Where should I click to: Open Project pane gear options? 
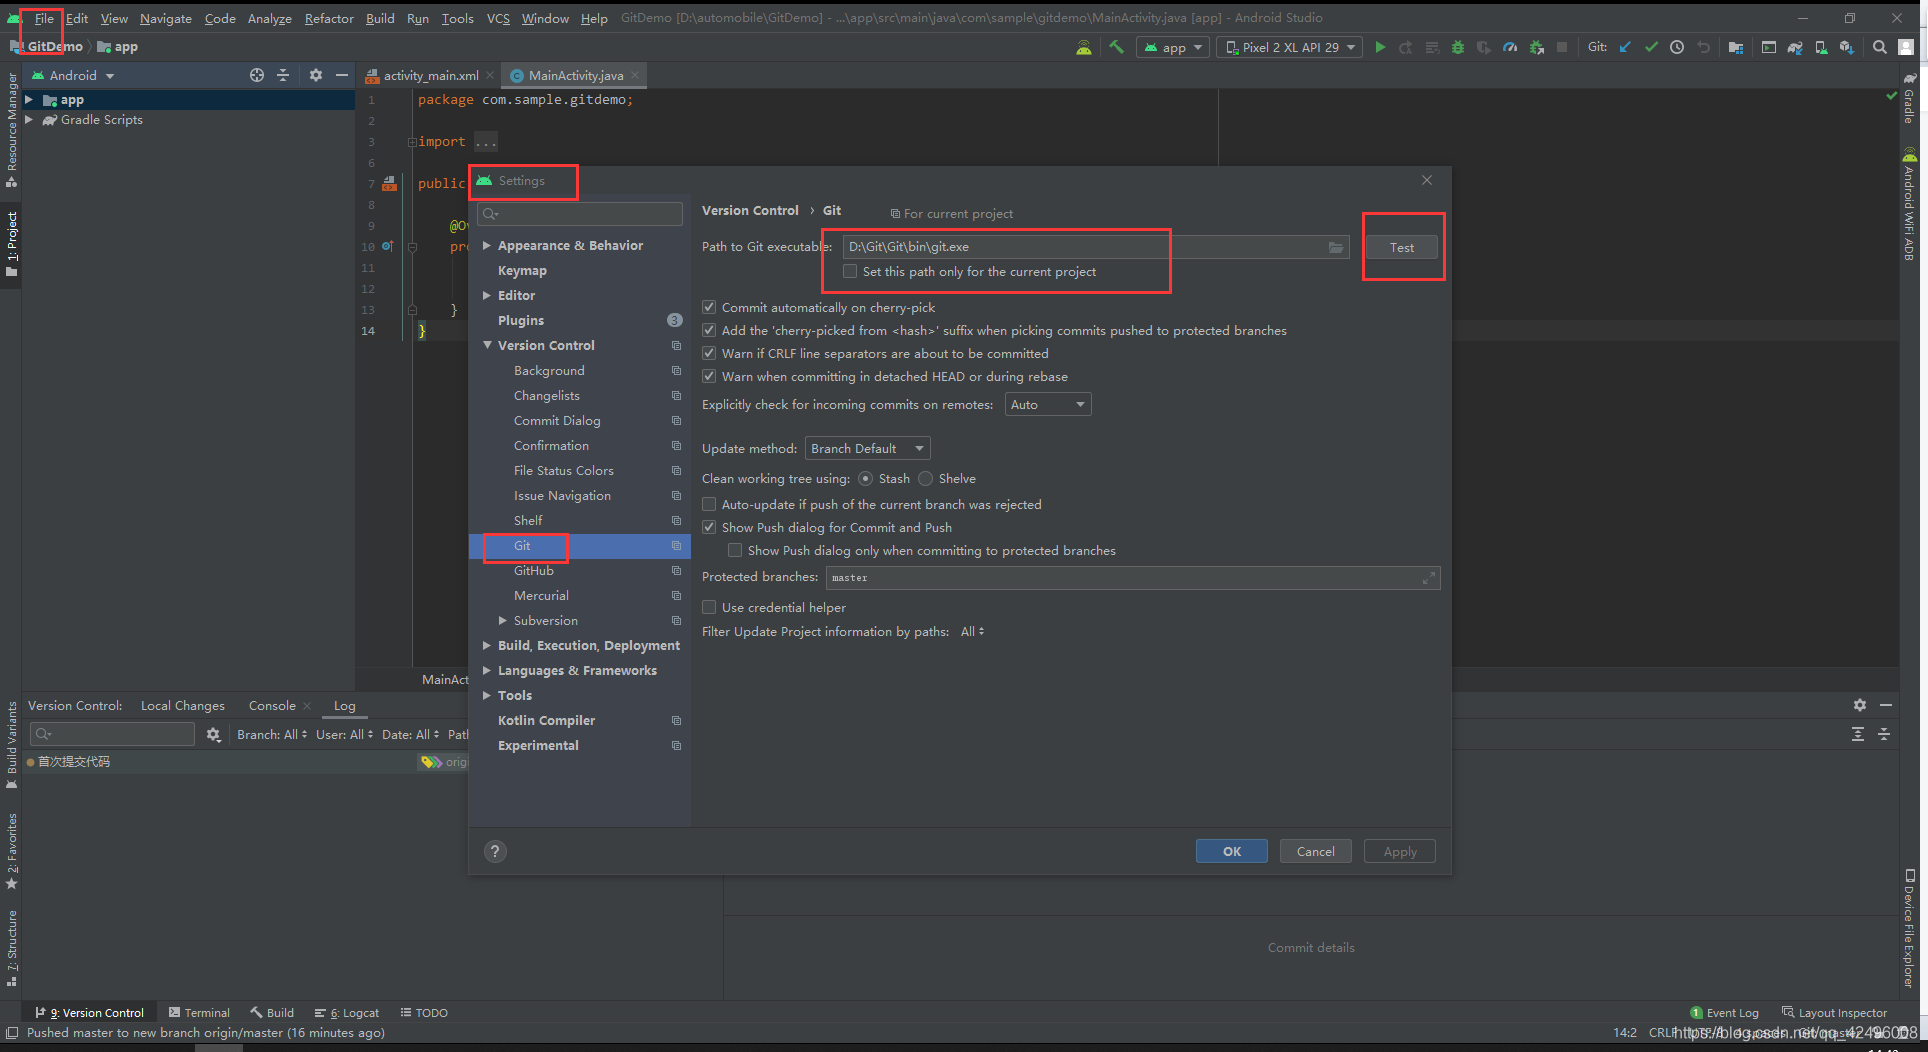(316, 75)
